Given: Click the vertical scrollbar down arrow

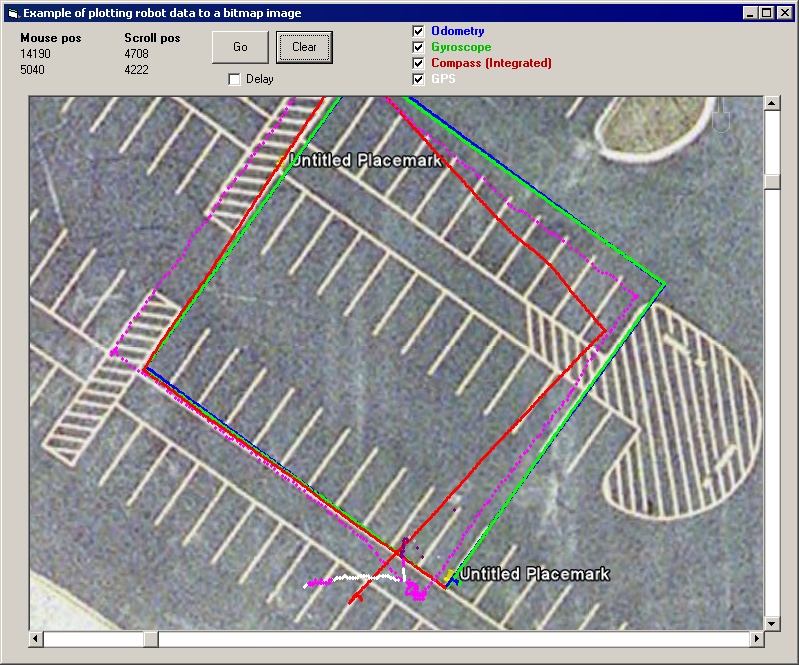Looking at the screenshot, I should [772, 623].
